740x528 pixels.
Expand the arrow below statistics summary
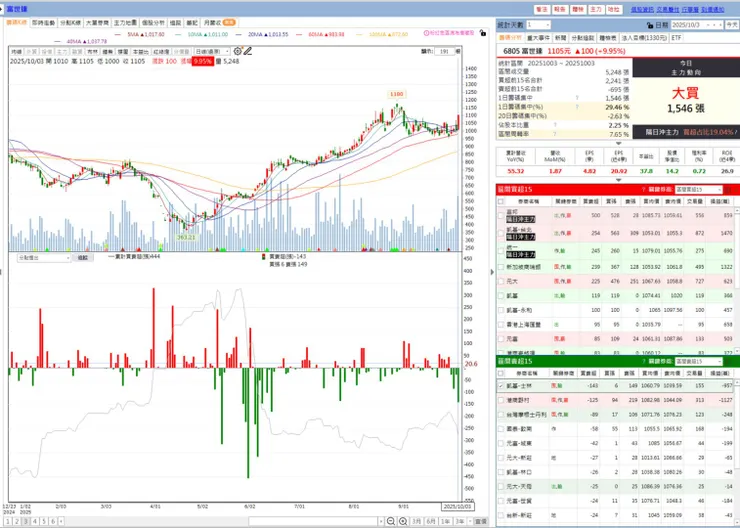618,143
